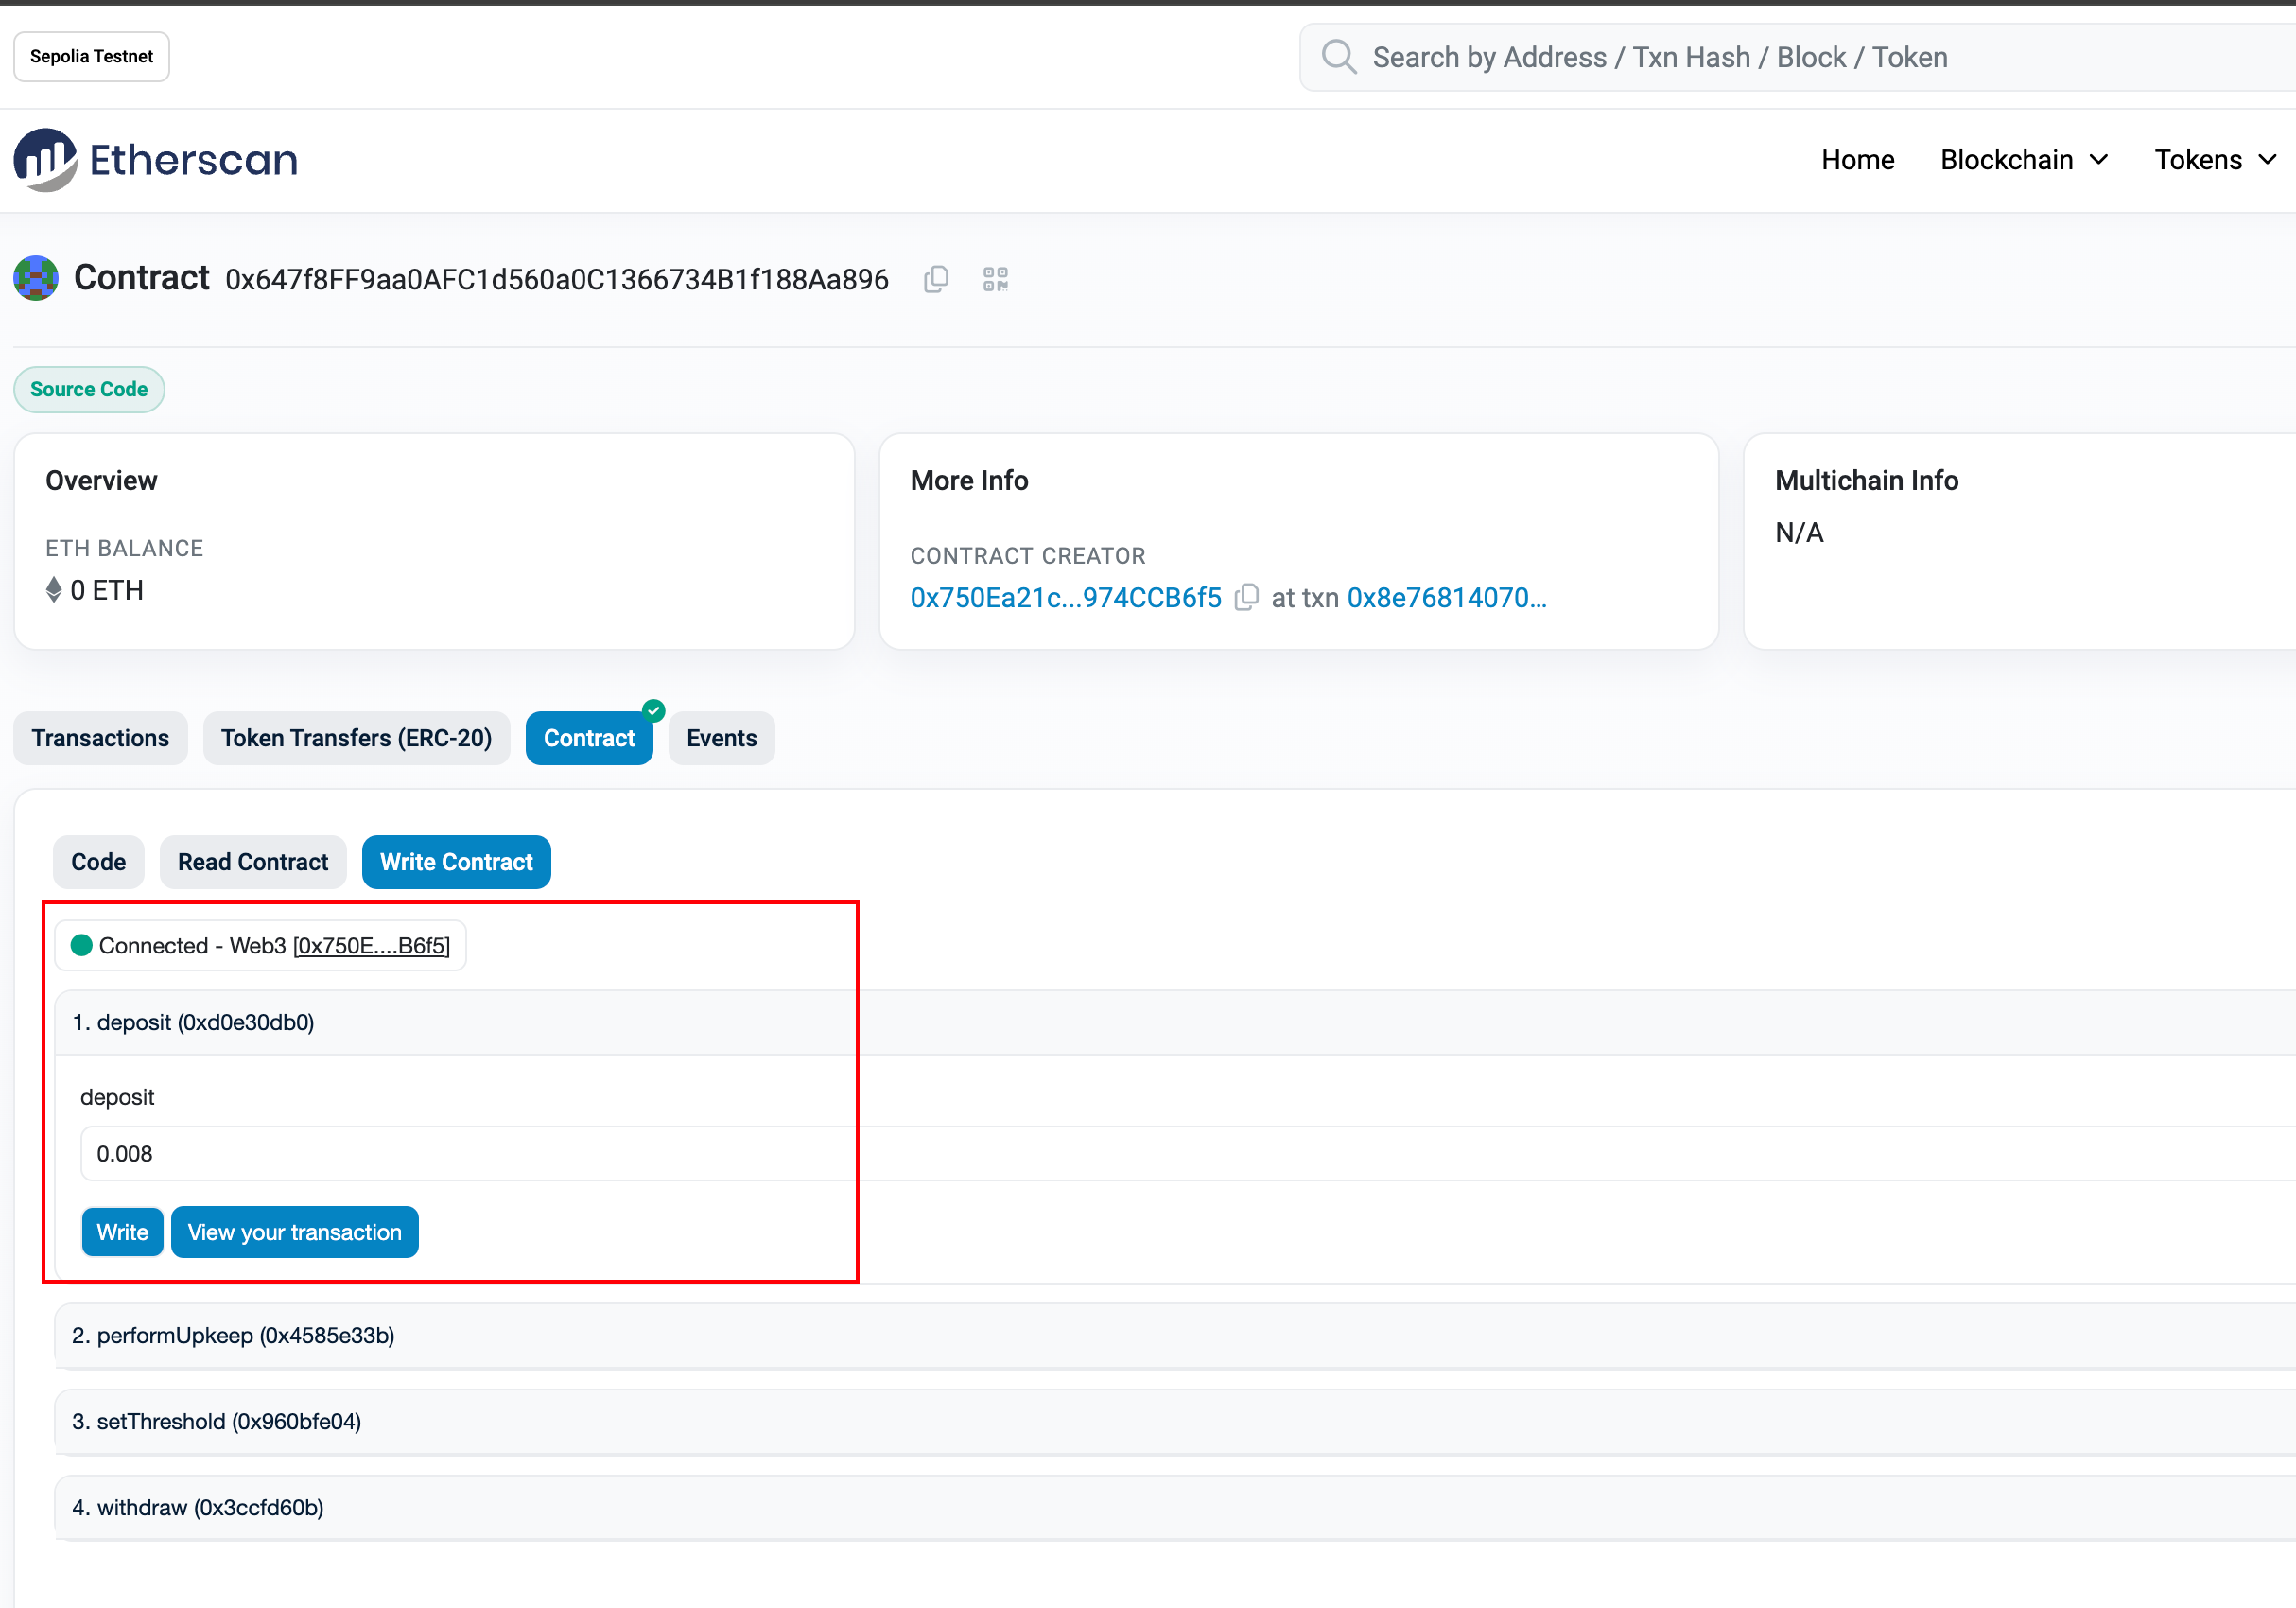Open the Transactions tab
2296x1608 pixels.
100,738
